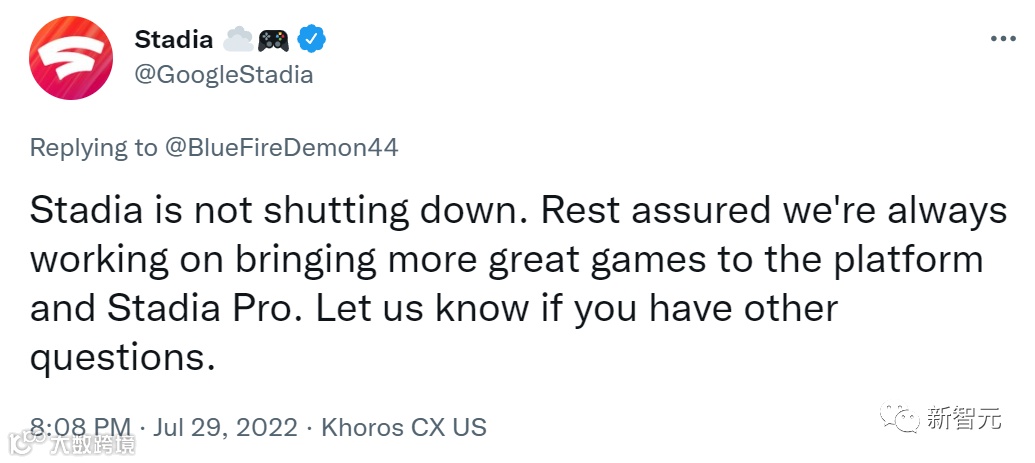Click the 大数跨境 watermark logo icon
The height and width of the screenshot is (463, 1035).
(27, 444)
